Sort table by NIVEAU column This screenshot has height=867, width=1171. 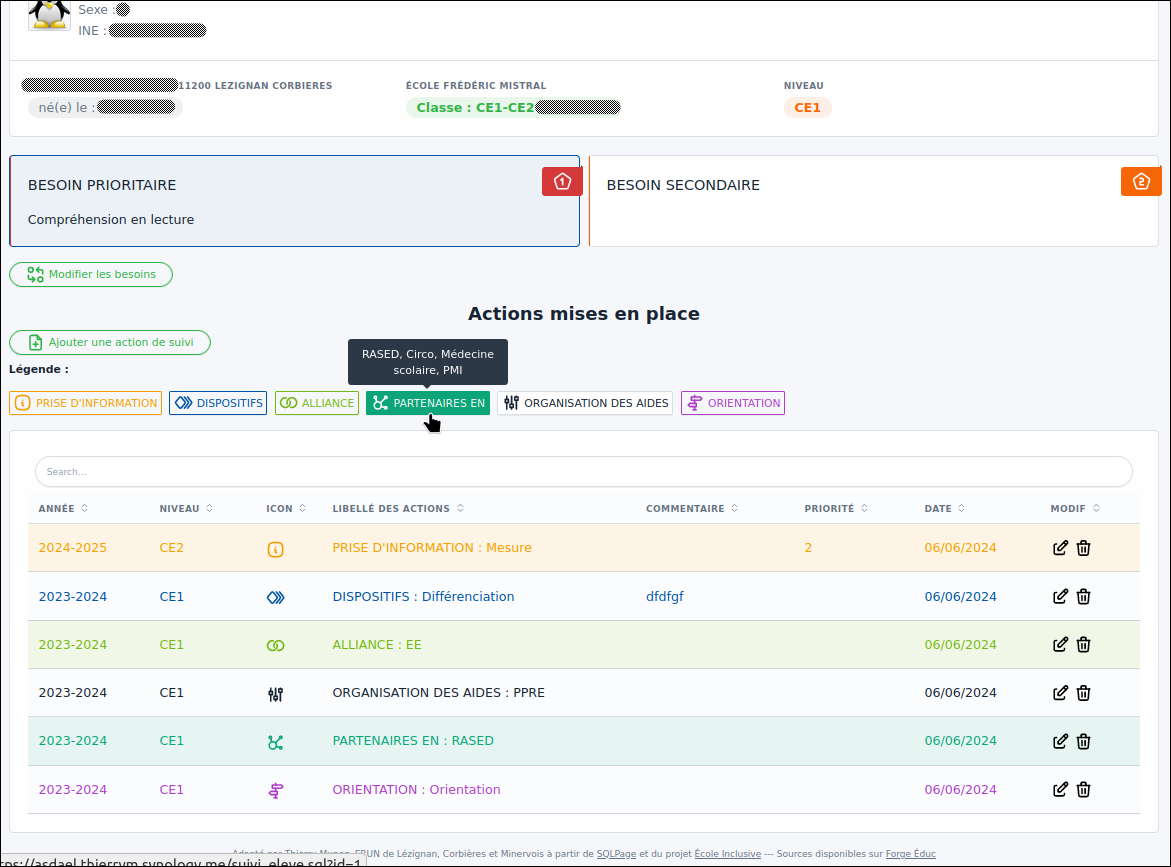[x=186, y=509]
